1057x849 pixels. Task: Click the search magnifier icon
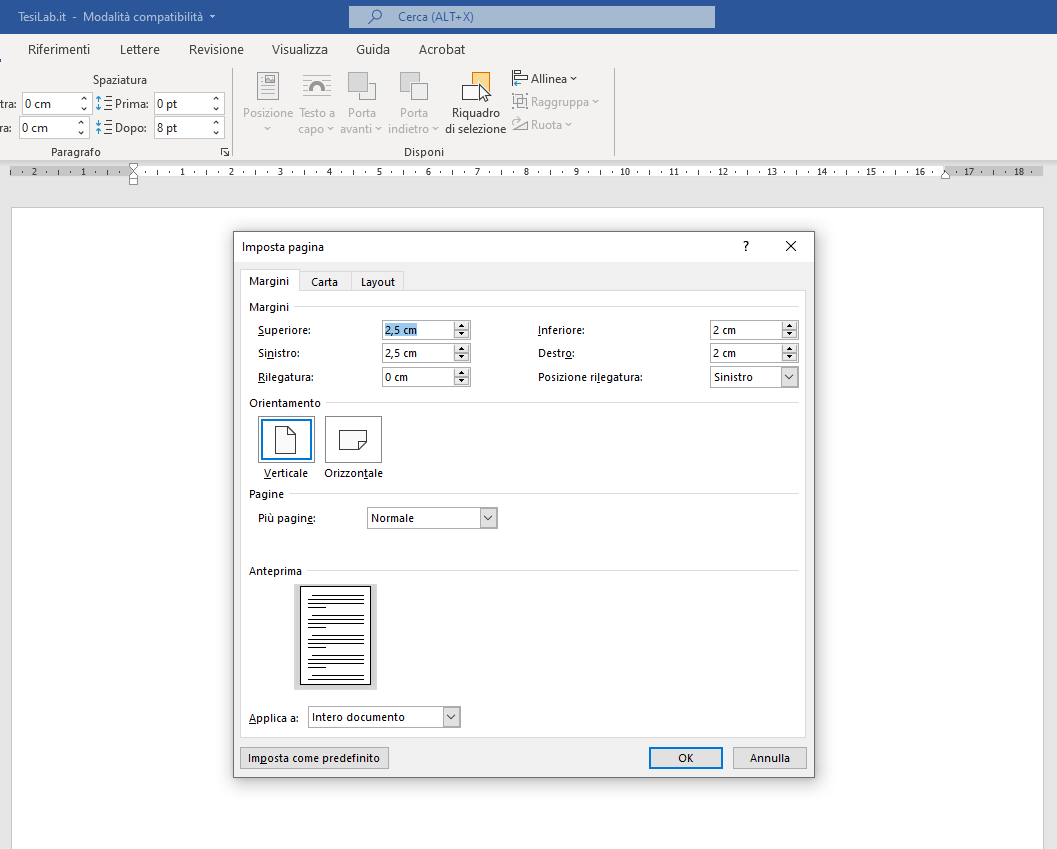(x=376, y=17)
